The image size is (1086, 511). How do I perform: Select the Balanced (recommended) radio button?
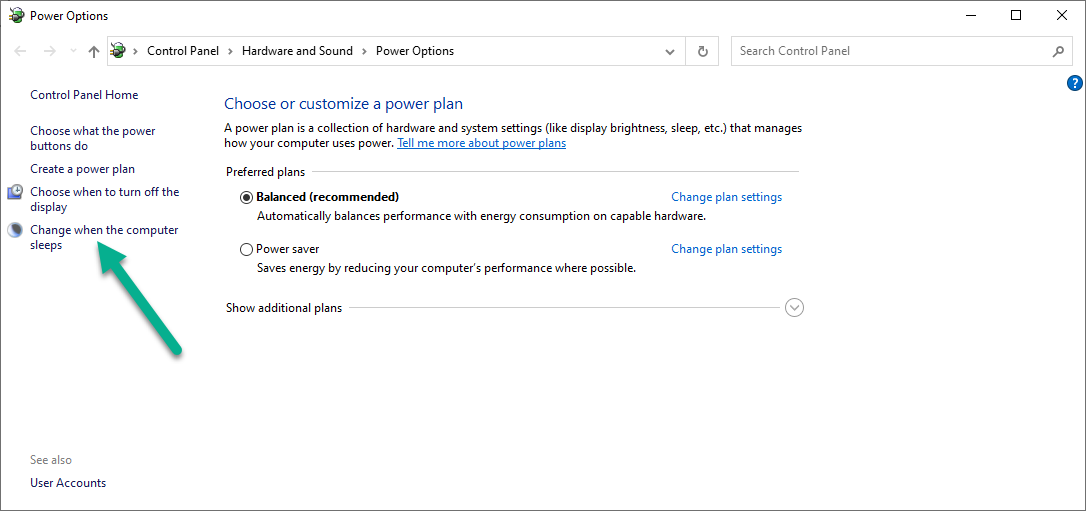pos(247,197)
